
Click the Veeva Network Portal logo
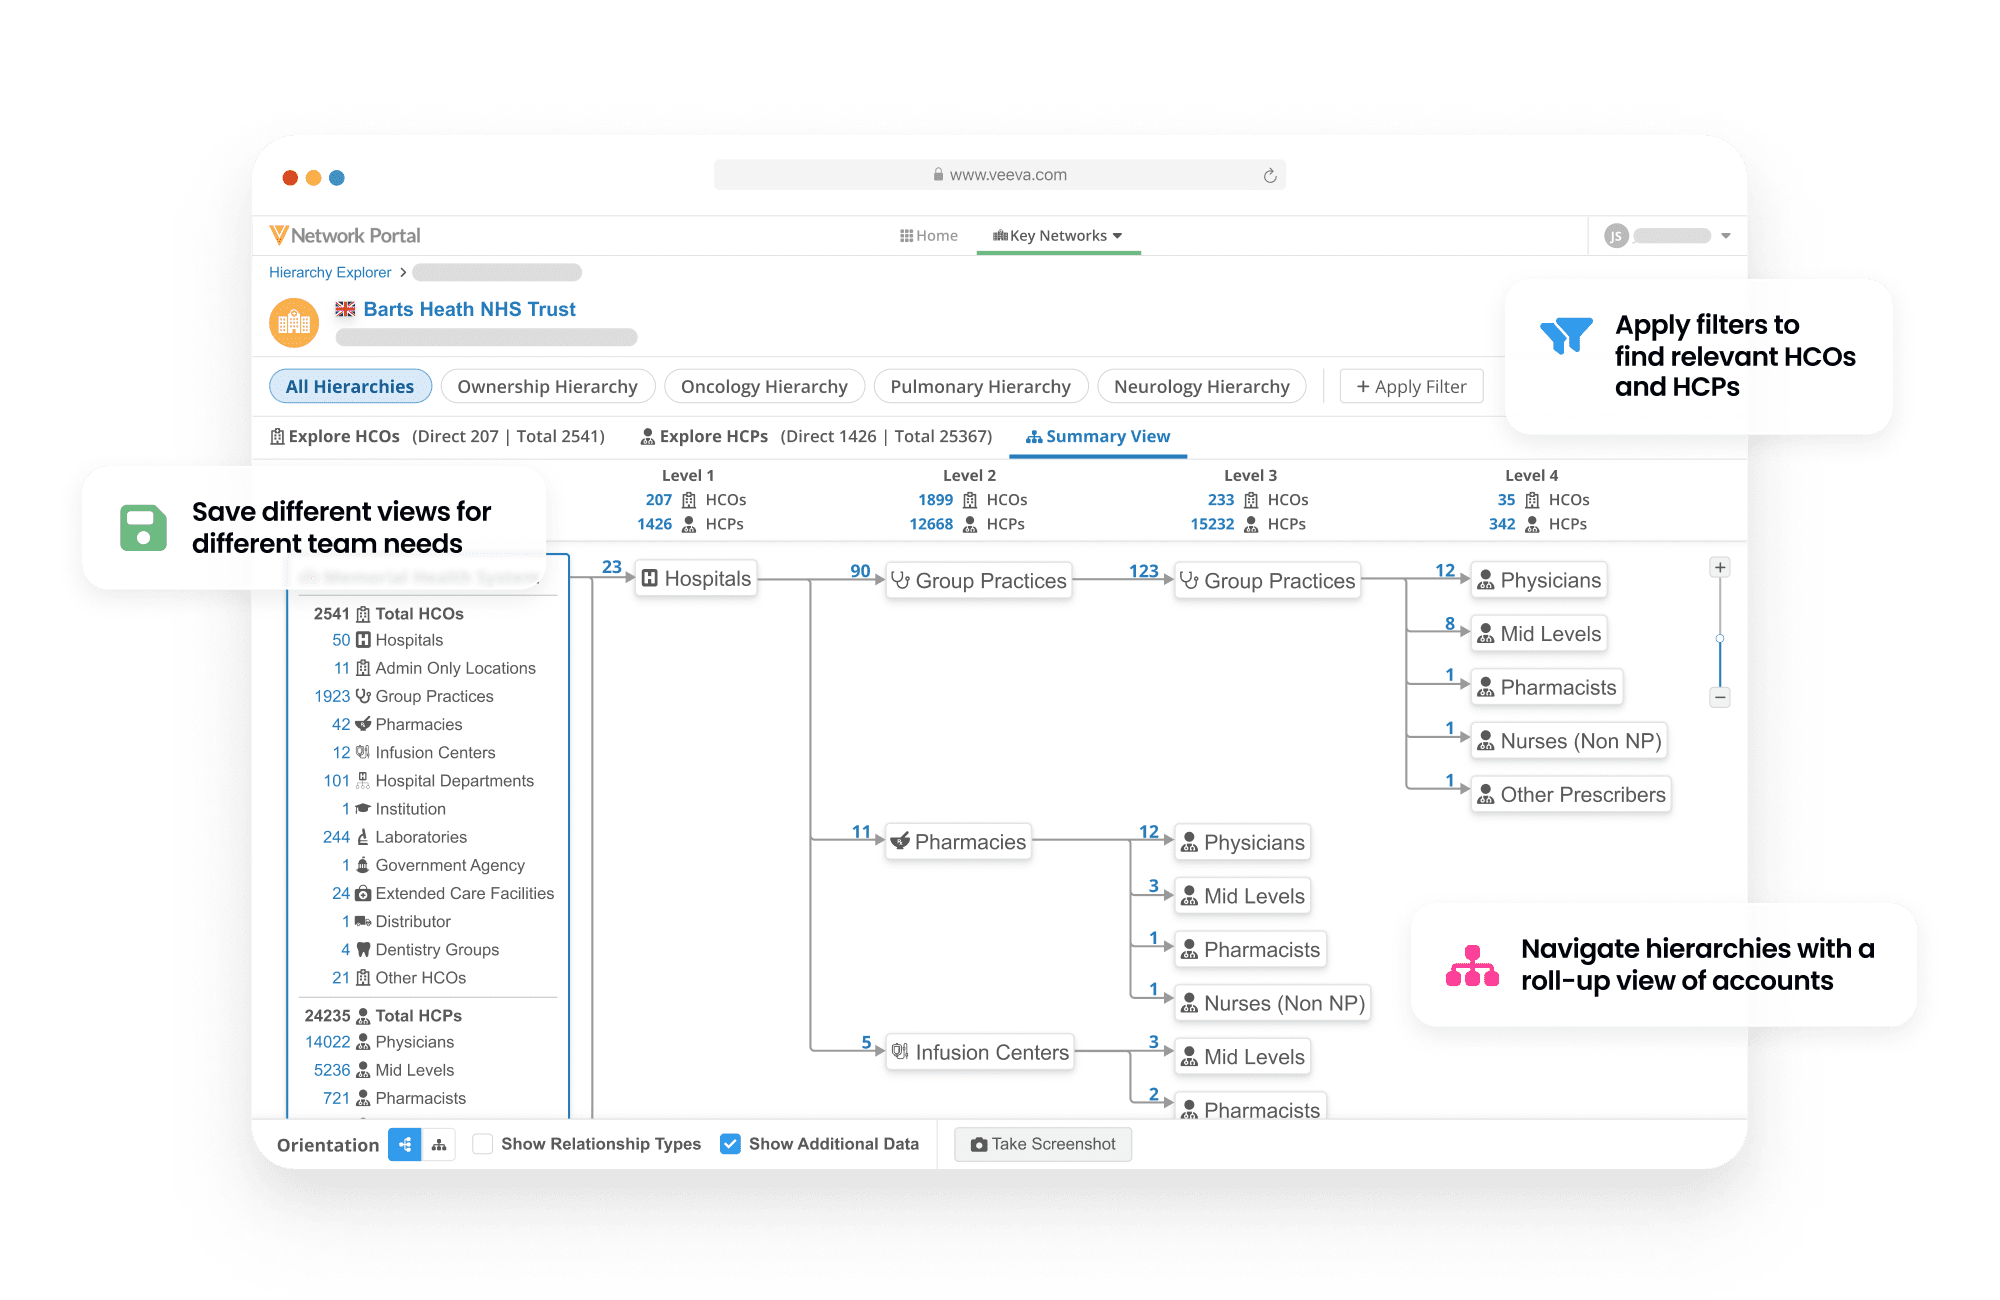(345, 235)
